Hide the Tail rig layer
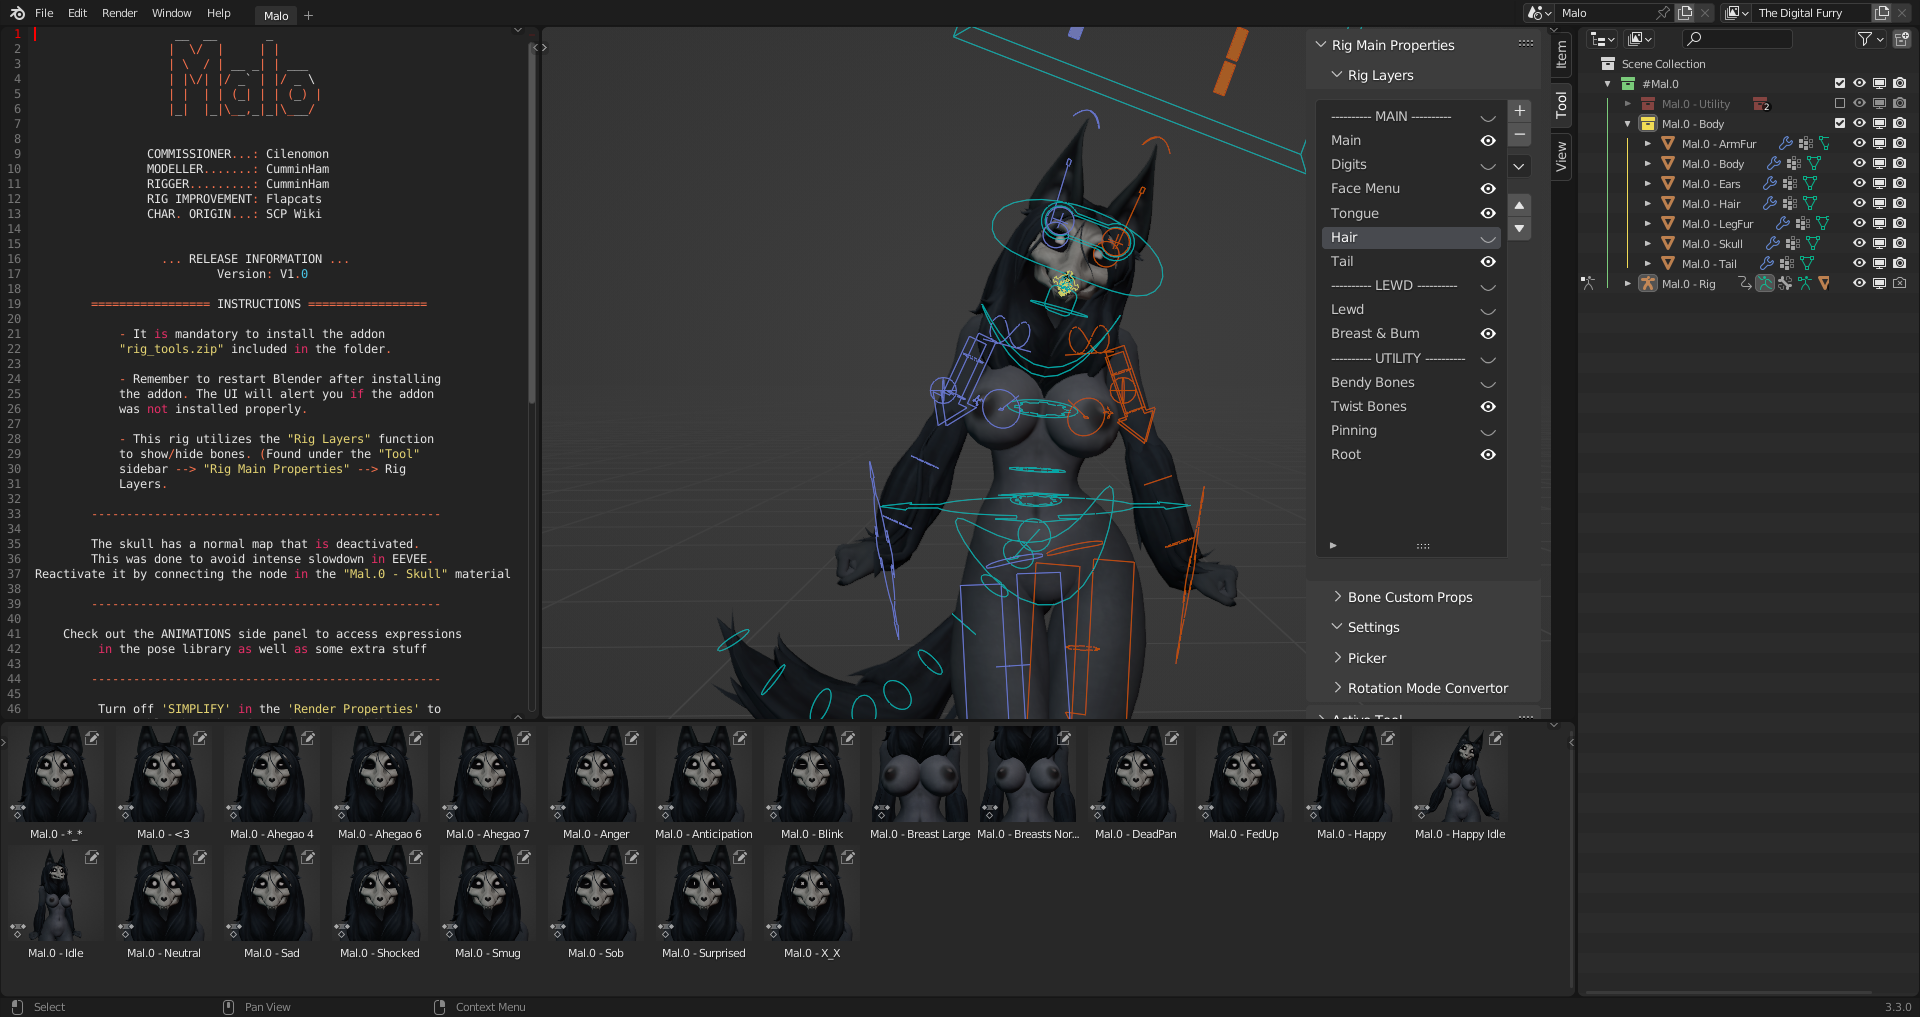 pyautogui.click(x=1488, y=262)
